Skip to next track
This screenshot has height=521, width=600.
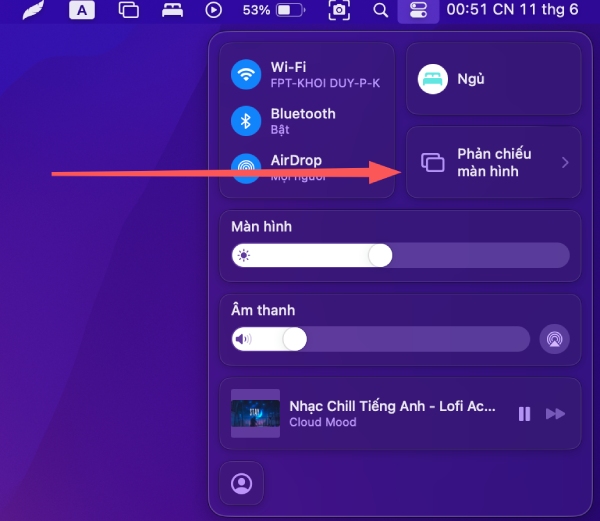pos(555,414)
